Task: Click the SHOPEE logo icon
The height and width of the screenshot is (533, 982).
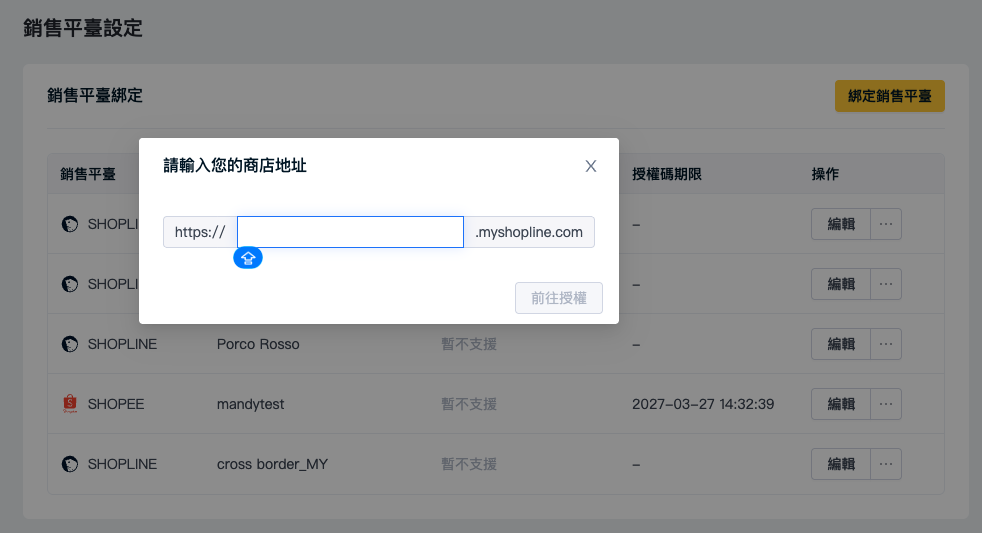Action: [x=70, y=404]
